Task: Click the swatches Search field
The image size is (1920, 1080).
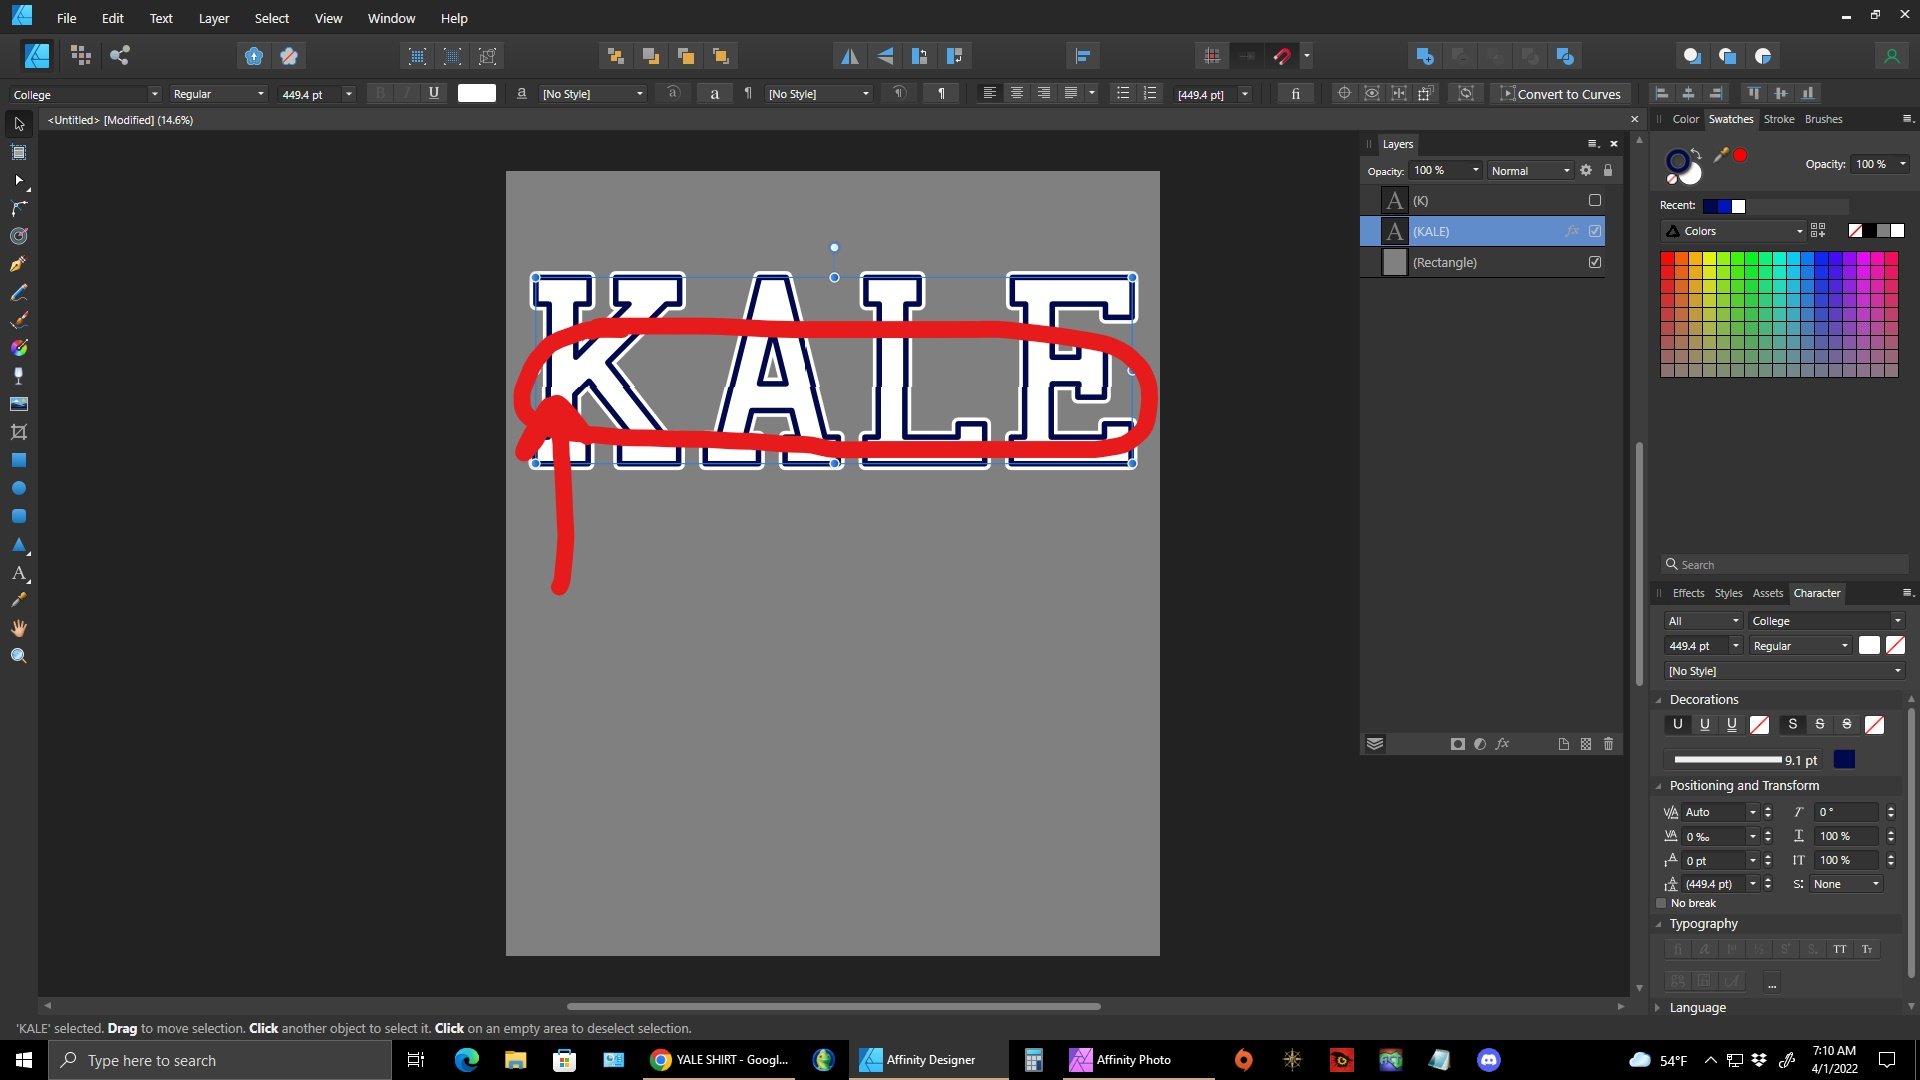Action: [1785, 565]
